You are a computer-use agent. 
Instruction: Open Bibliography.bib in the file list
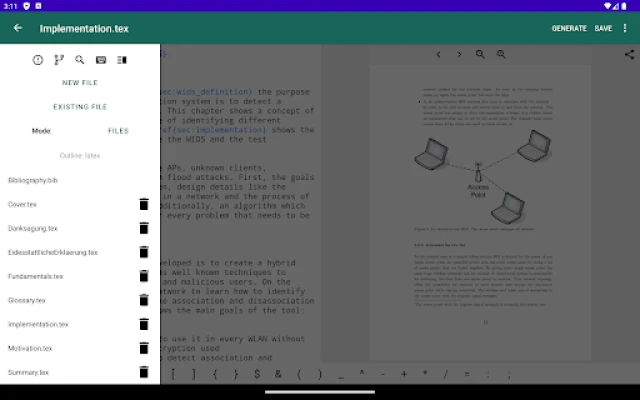point(33,180)
